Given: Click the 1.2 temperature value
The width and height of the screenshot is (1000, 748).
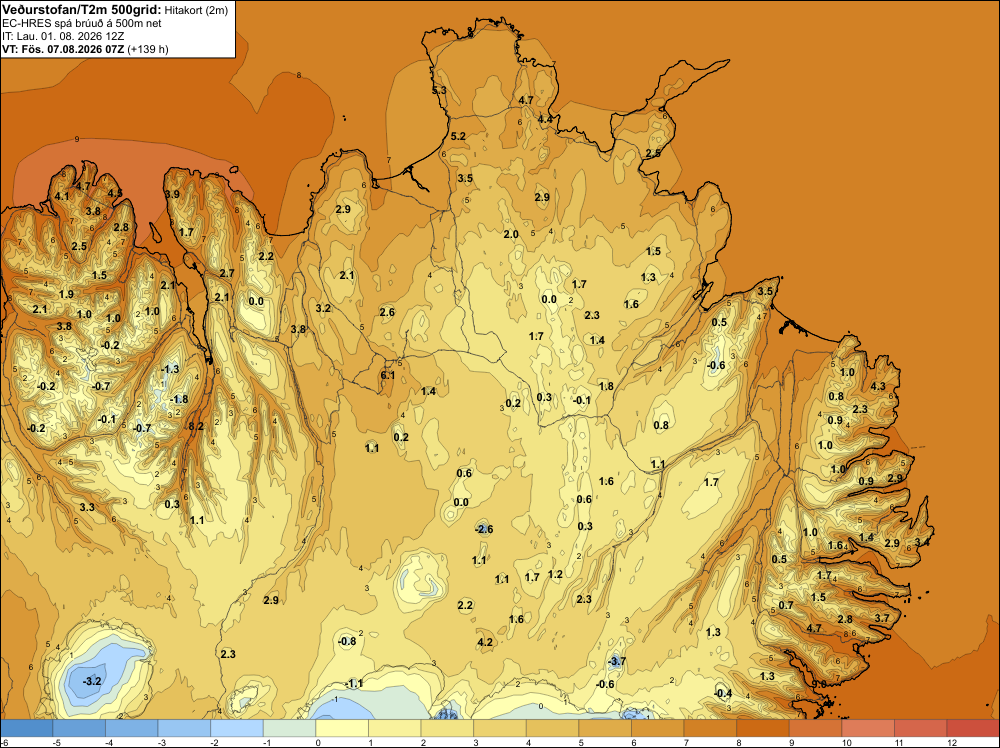Looking at the screenshot, I should click(x=555, y=574).
